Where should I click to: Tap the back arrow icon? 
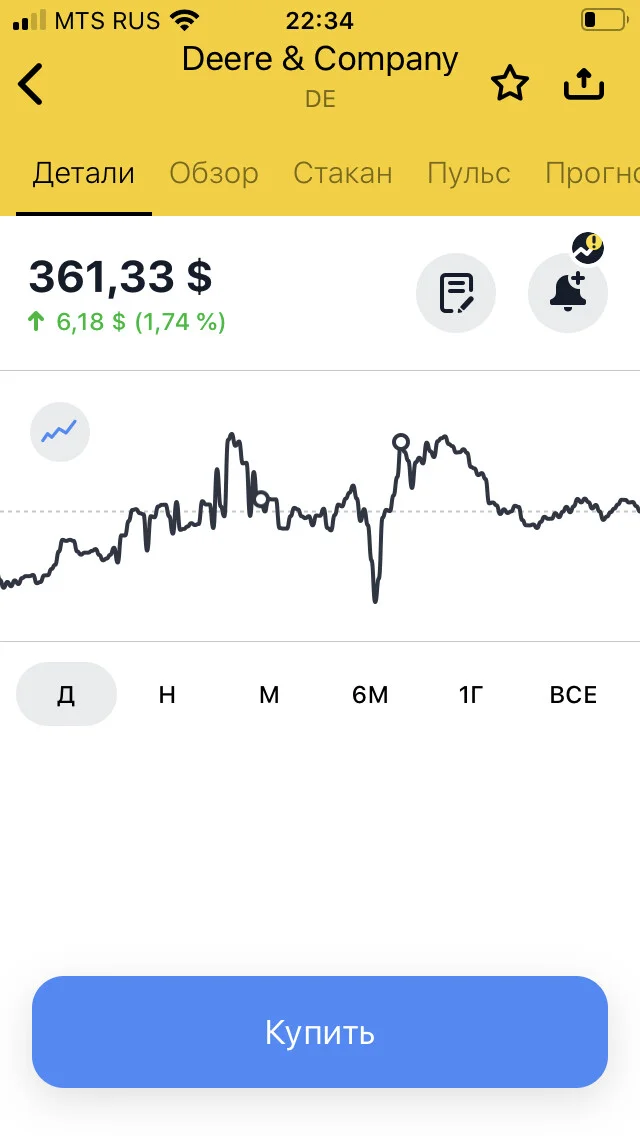click(x=30, y=84)
